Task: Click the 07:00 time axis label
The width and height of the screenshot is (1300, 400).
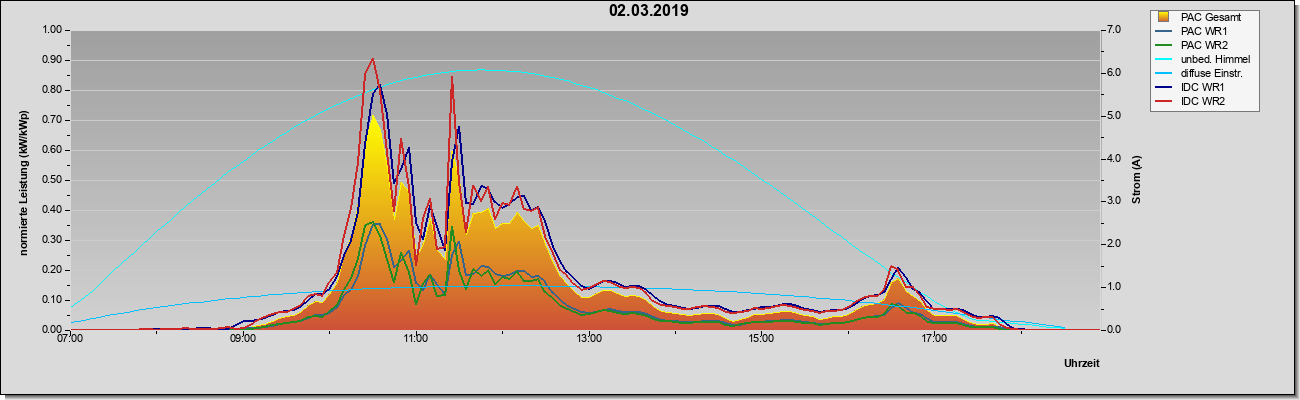Action: click(x=70, y=340)
